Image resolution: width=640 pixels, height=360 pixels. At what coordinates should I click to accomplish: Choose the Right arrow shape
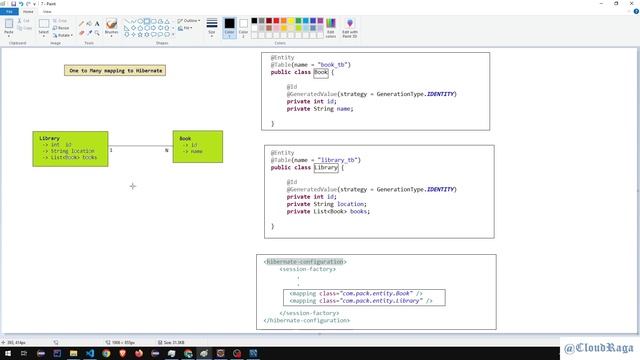pyautogui.click(x=153, y=28)
